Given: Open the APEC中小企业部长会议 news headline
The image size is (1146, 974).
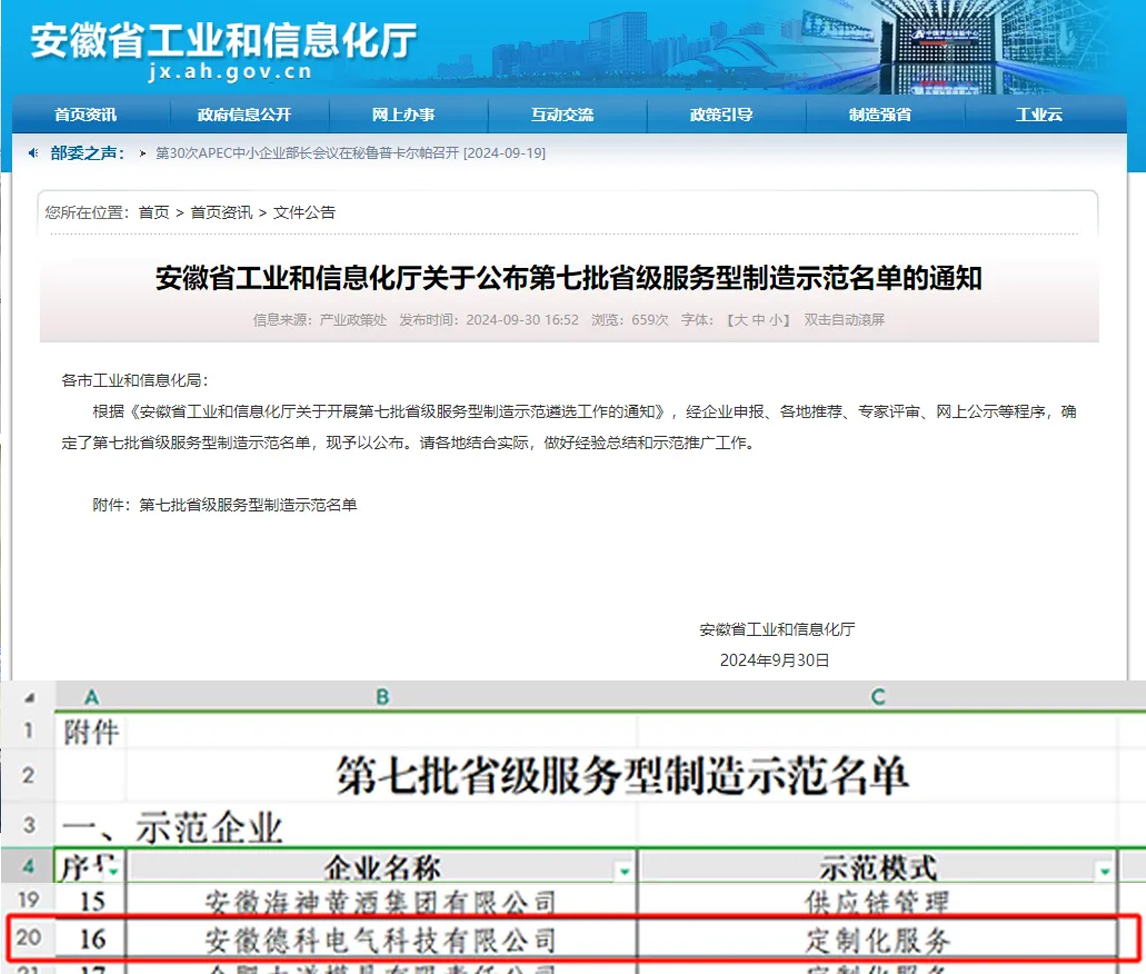Looking at the screenshot, I should [x=350, y=154].
